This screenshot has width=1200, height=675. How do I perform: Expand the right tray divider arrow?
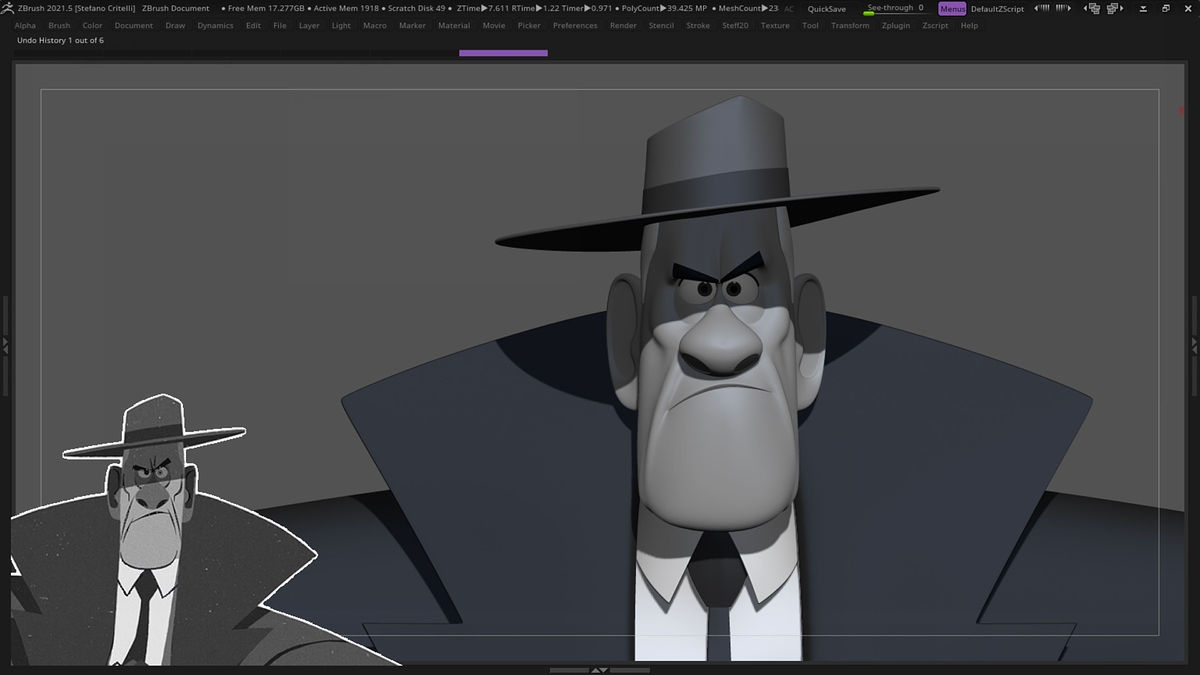pos(1195,344)
